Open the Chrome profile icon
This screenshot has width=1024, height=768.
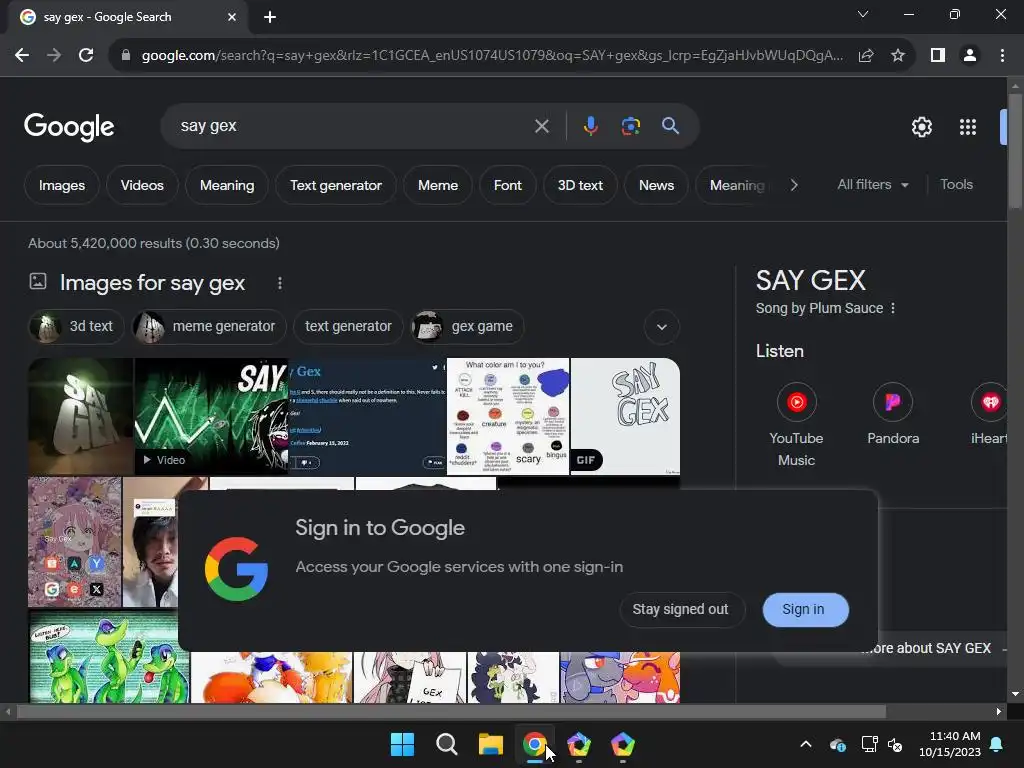[970, 56]
